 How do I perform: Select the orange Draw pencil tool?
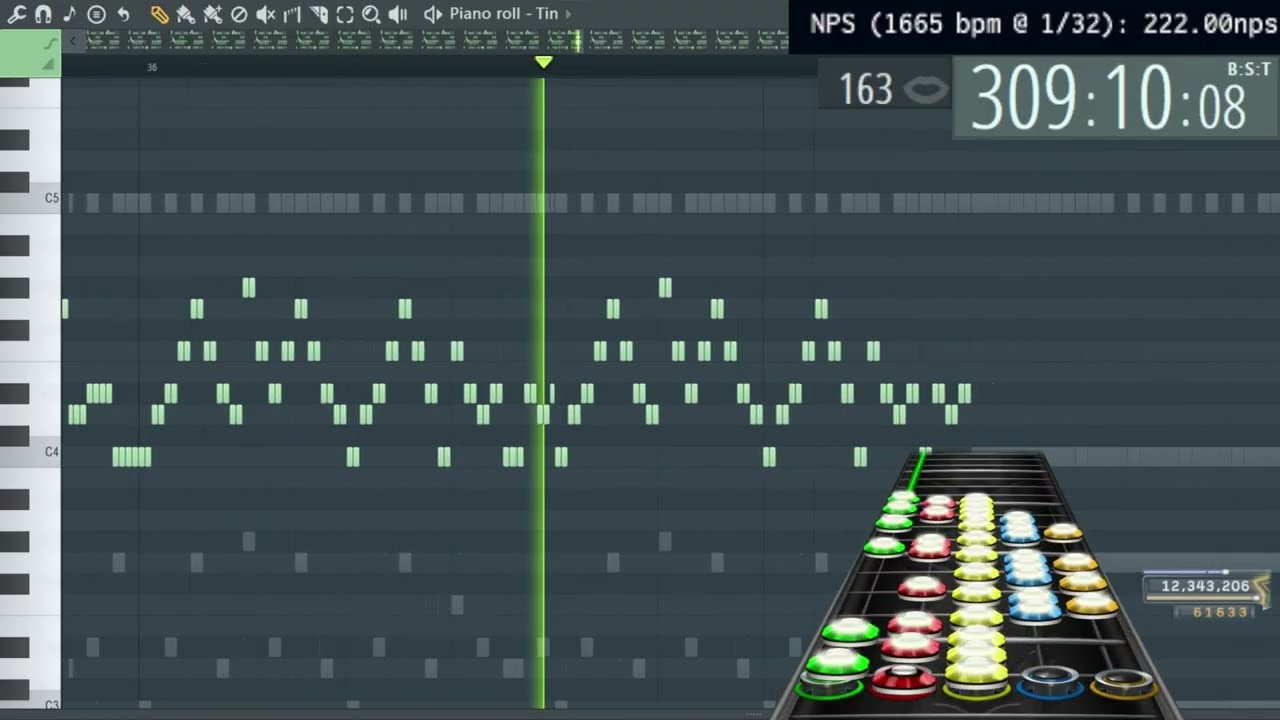click(x=159, y=14)
